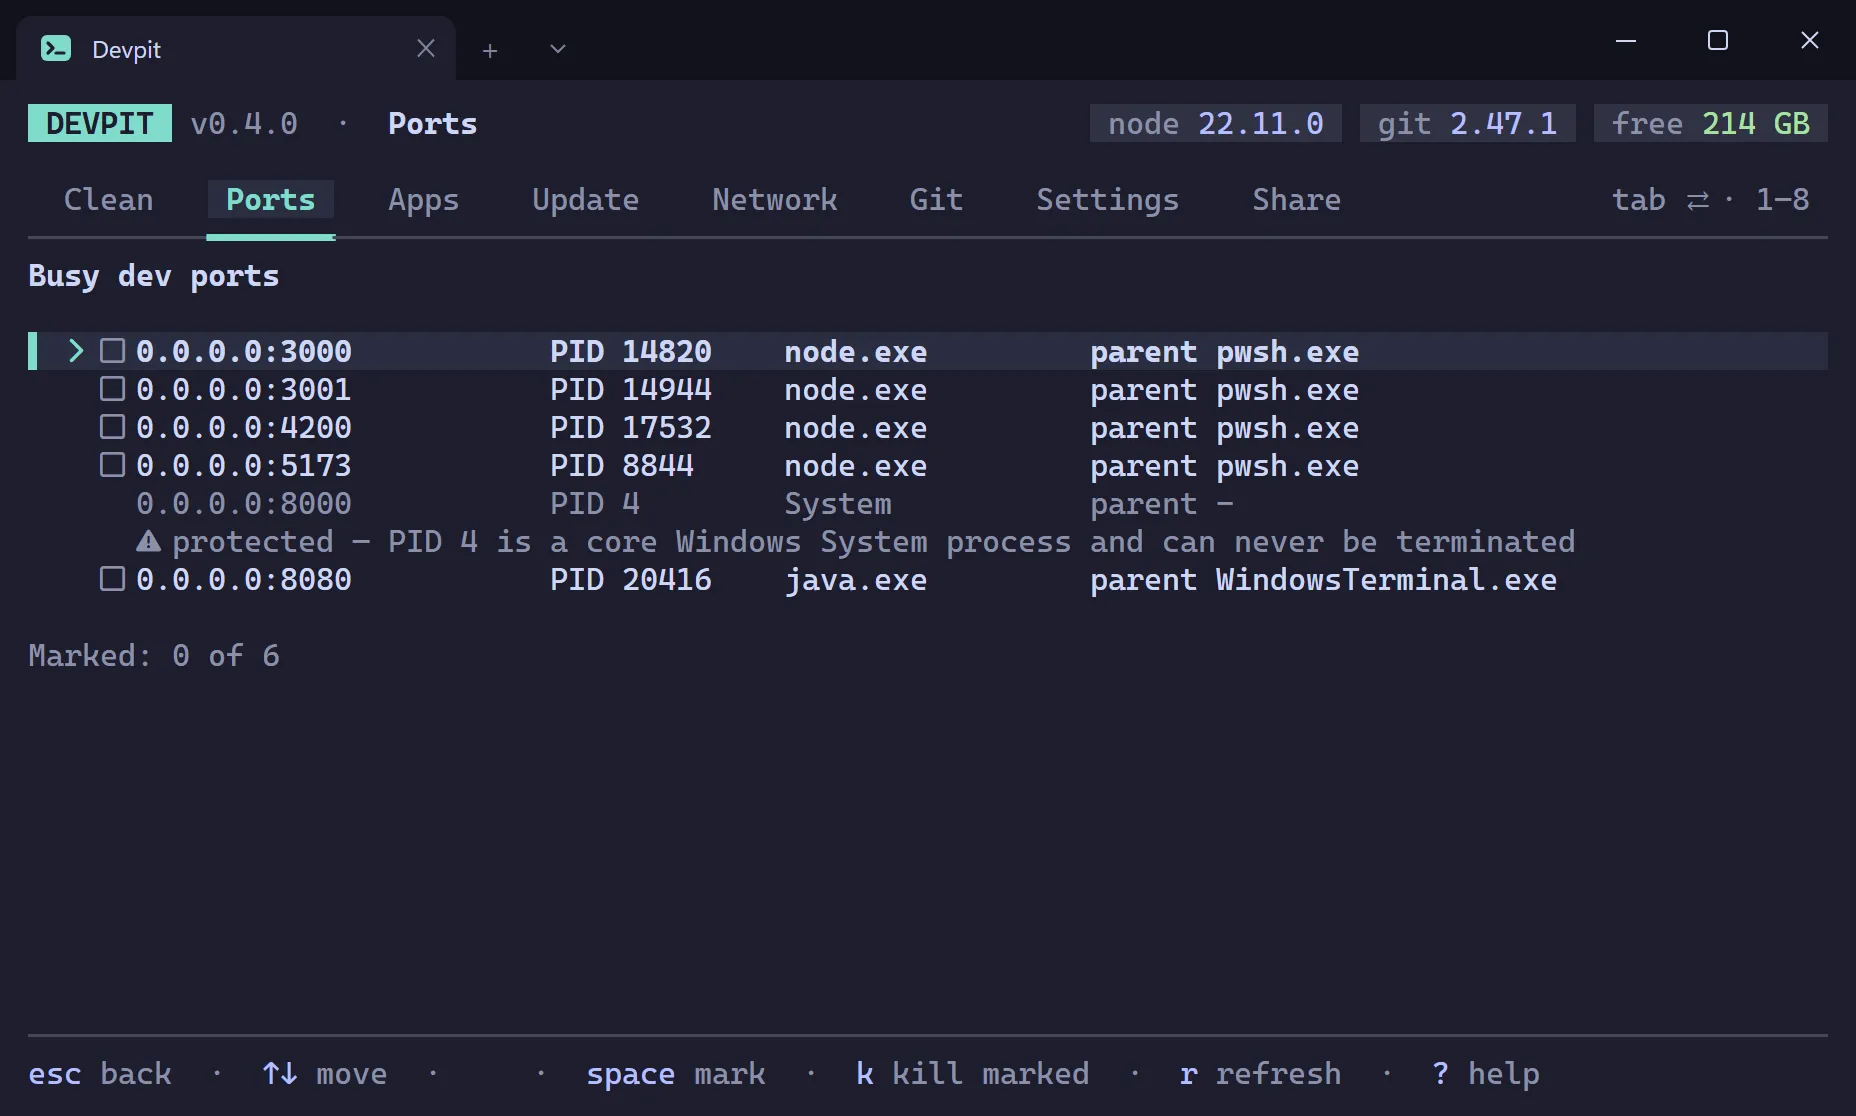Switch to the Clean tab
This screenshot has width=1856, height=1116.
[x=109, y=200]
